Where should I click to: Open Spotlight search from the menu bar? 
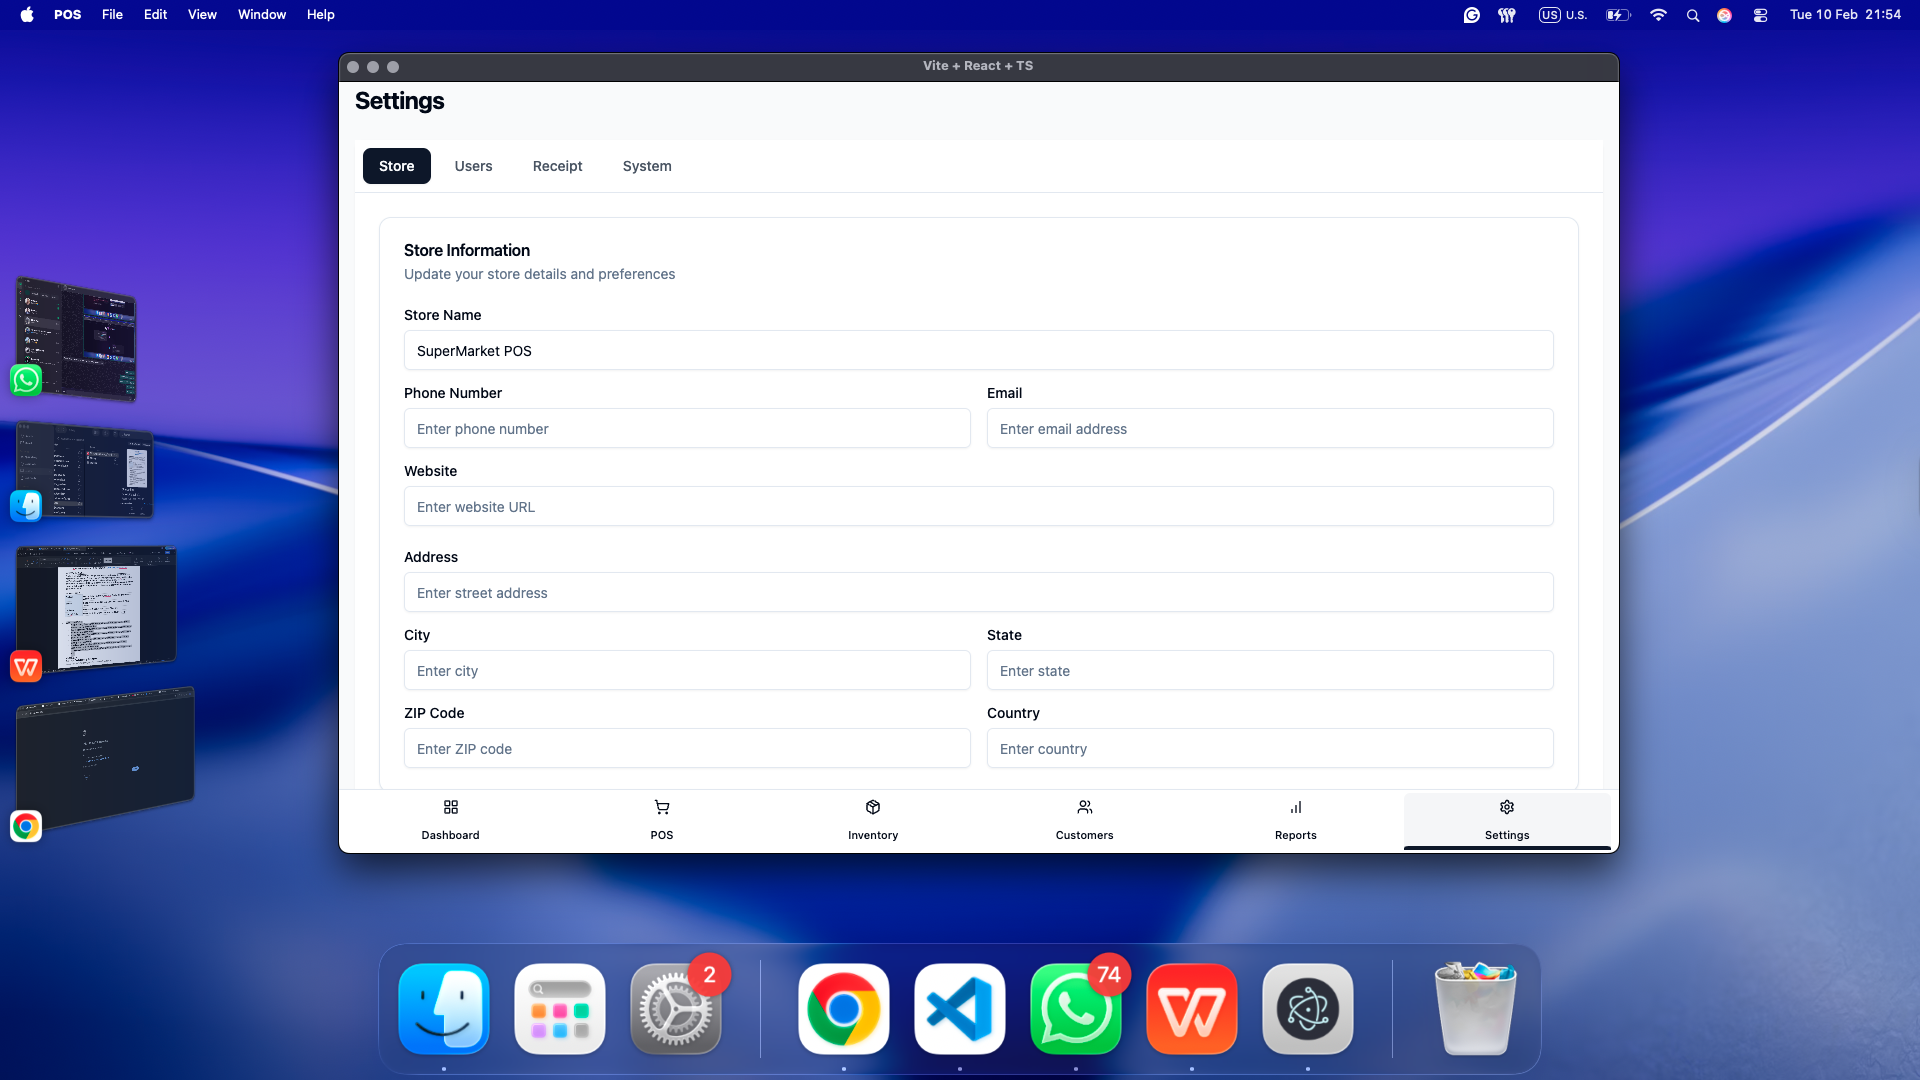point(1692,15)
